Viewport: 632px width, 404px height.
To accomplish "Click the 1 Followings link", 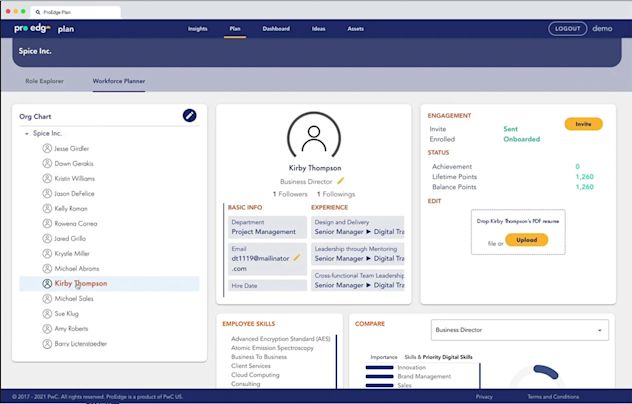I will (336, 194).
